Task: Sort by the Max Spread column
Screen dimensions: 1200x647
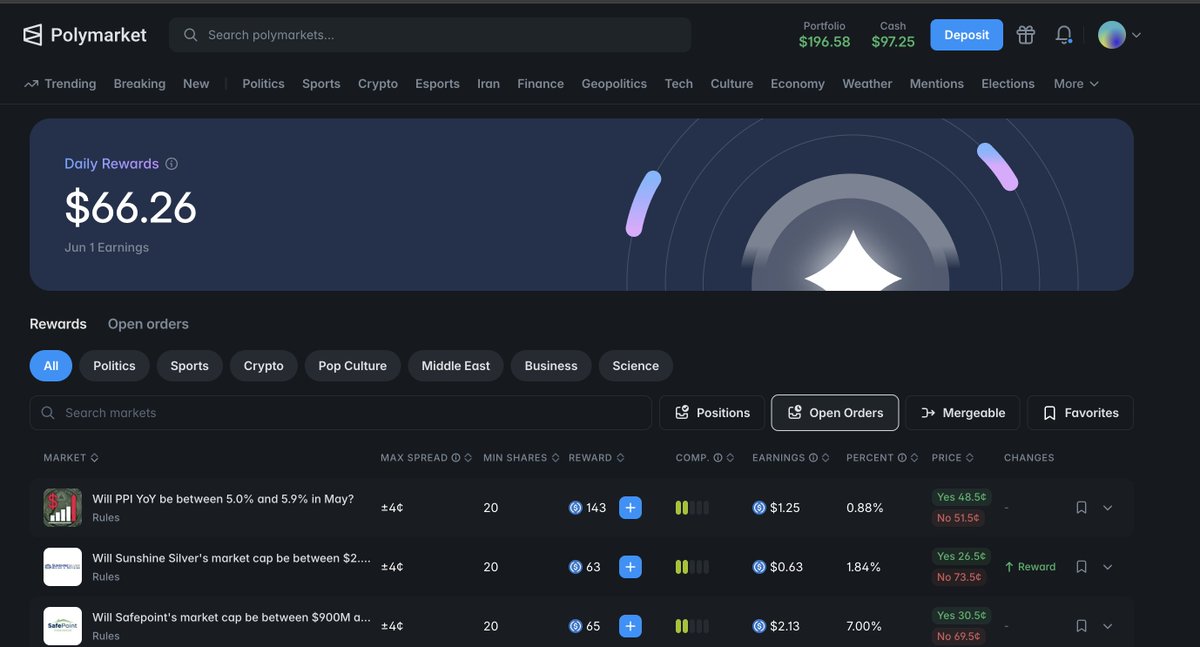Action: (425, 458)
